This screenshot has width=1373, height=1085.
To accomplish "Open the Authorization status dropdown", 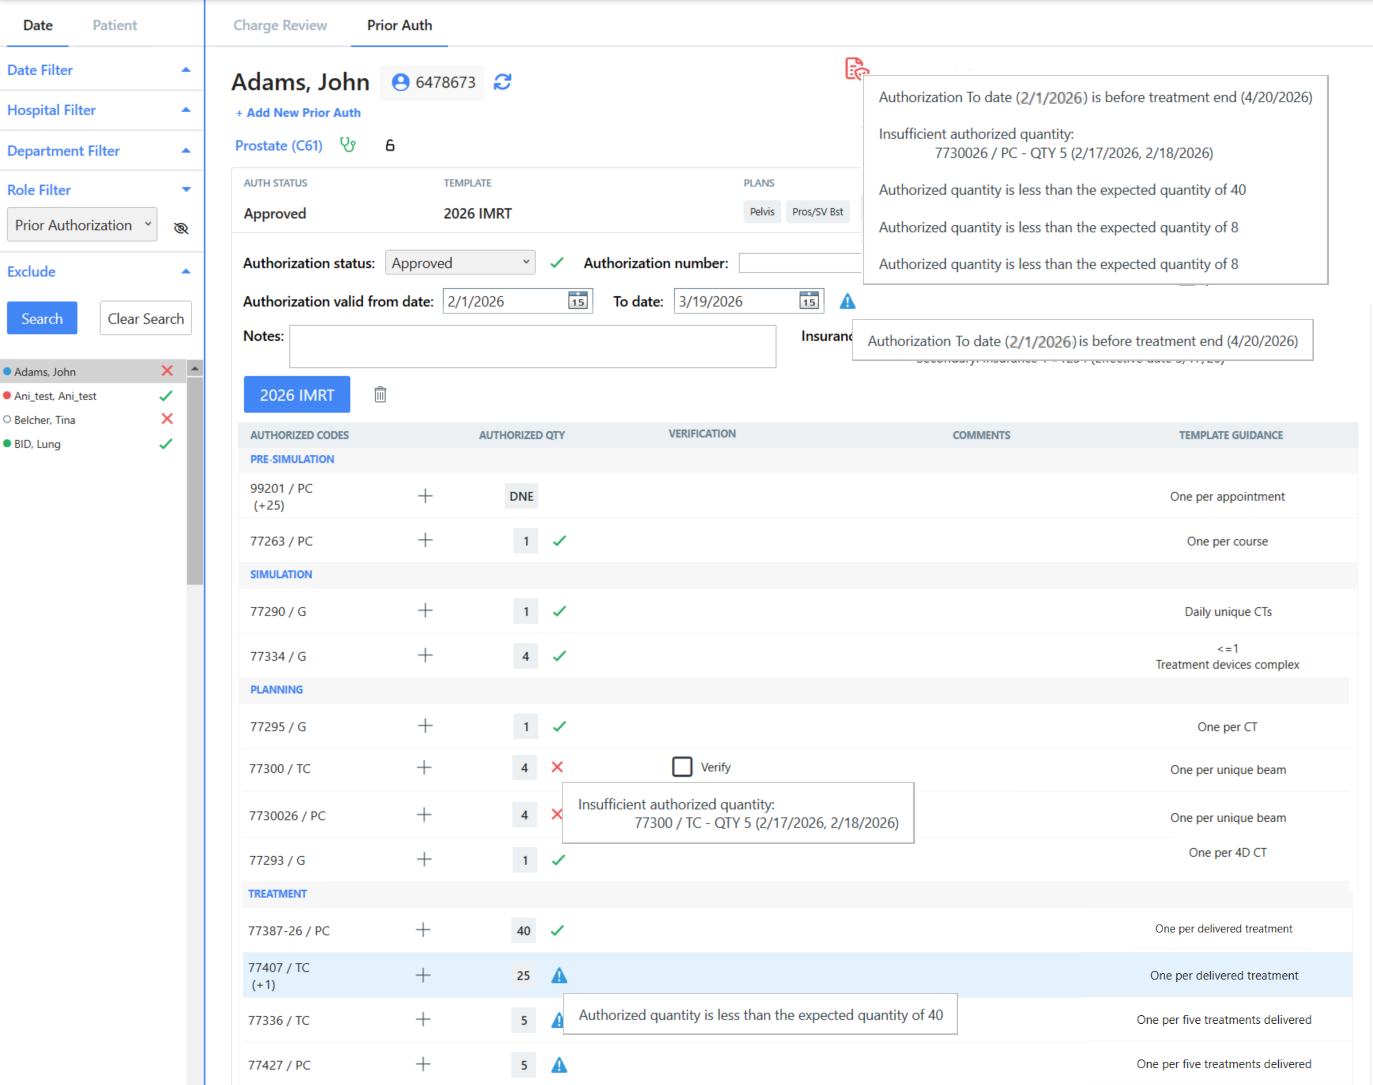I will [x=460, y=263].
